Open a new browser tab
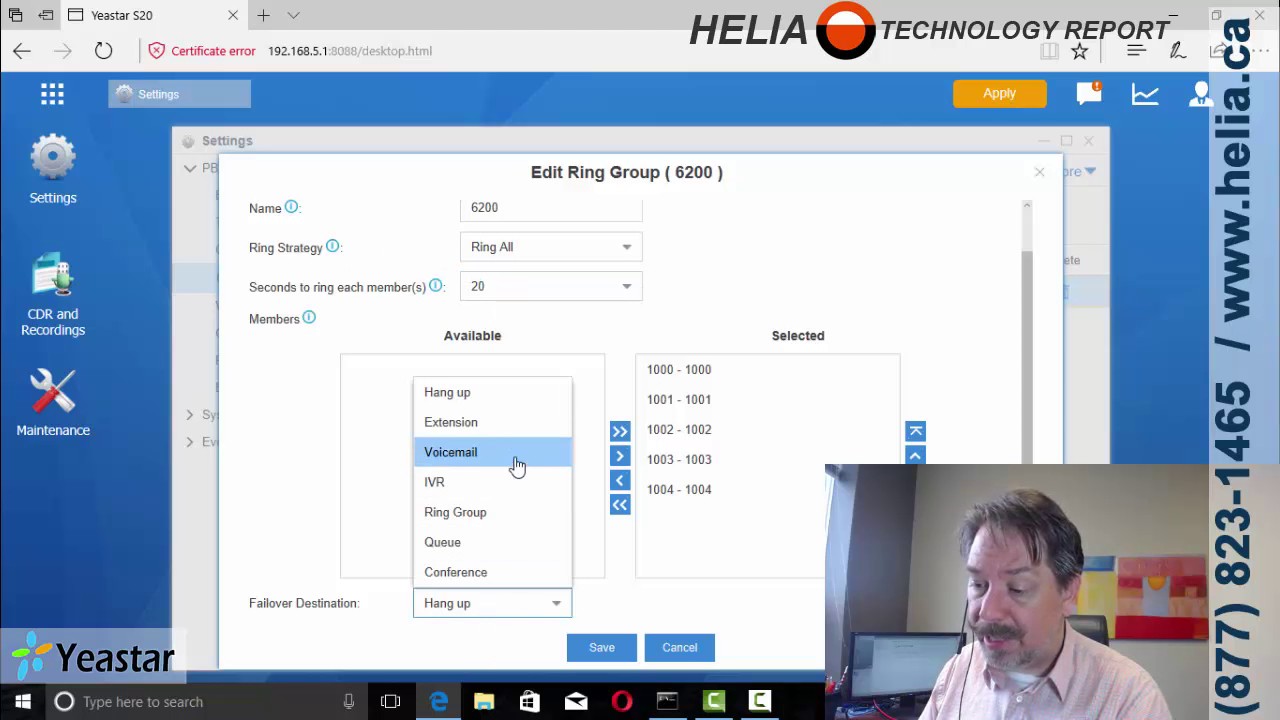Viewport: 1280px width, 720px height. 263,15
